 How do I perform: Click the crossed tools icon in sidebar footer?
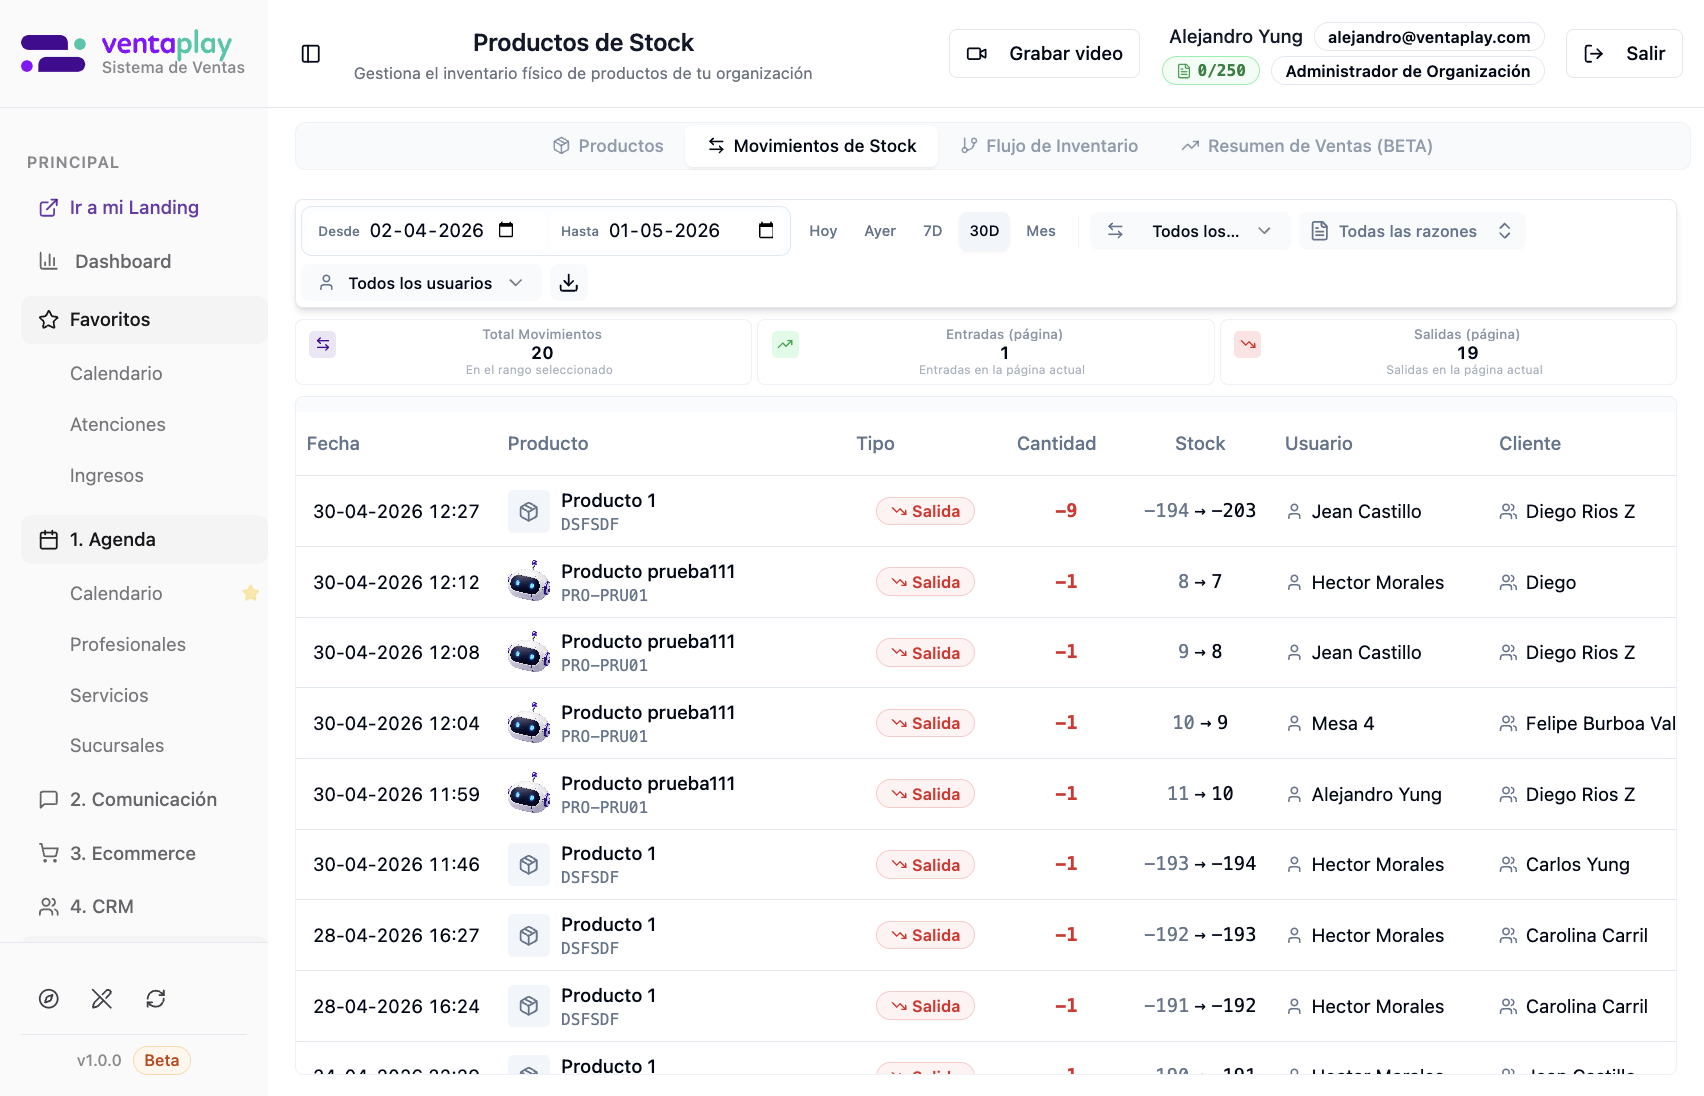102,999
